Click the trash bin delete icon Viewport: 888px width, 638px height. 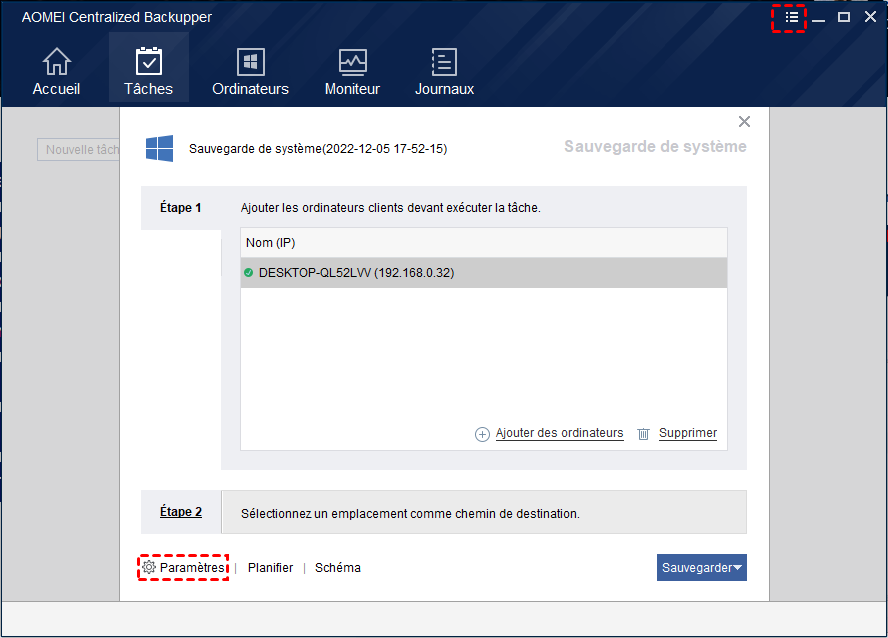point(643,434)
